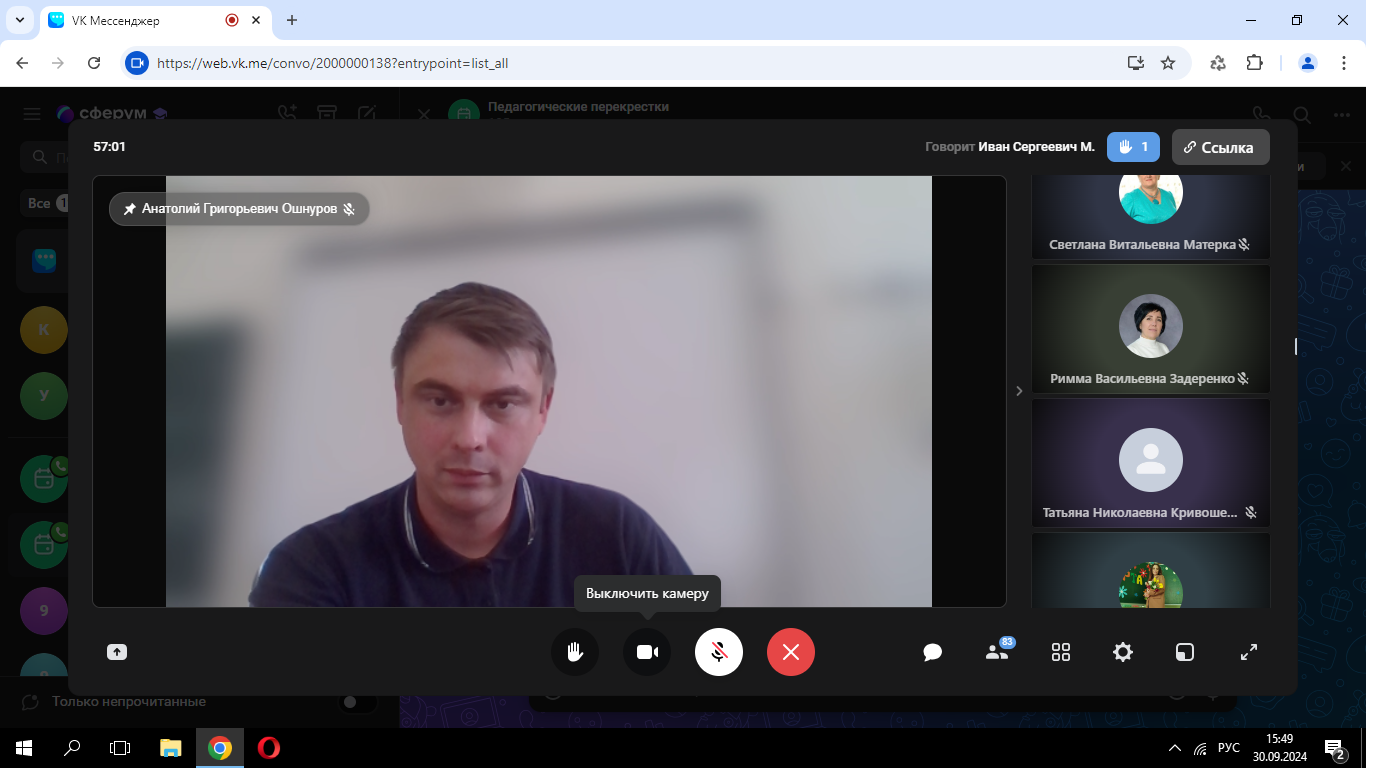Screen dimensions: 1376x768
Task: Open the Сферум hamburger menu
Action: [x=32, y=114]
